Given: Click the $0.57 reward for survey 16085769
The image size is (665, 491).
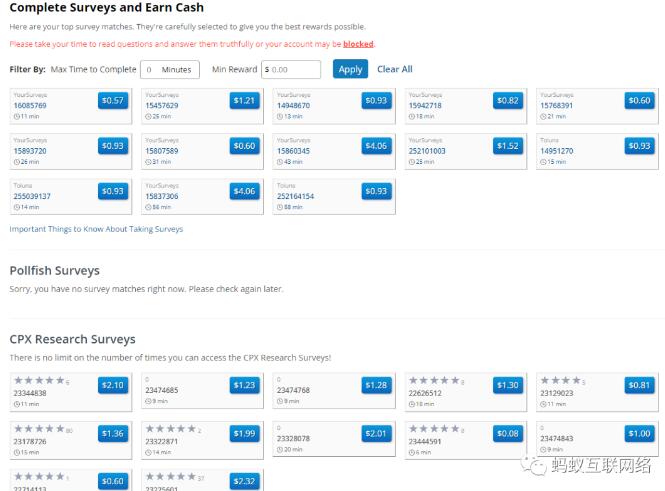Looking at the screenshot, I should coord(113,100).
